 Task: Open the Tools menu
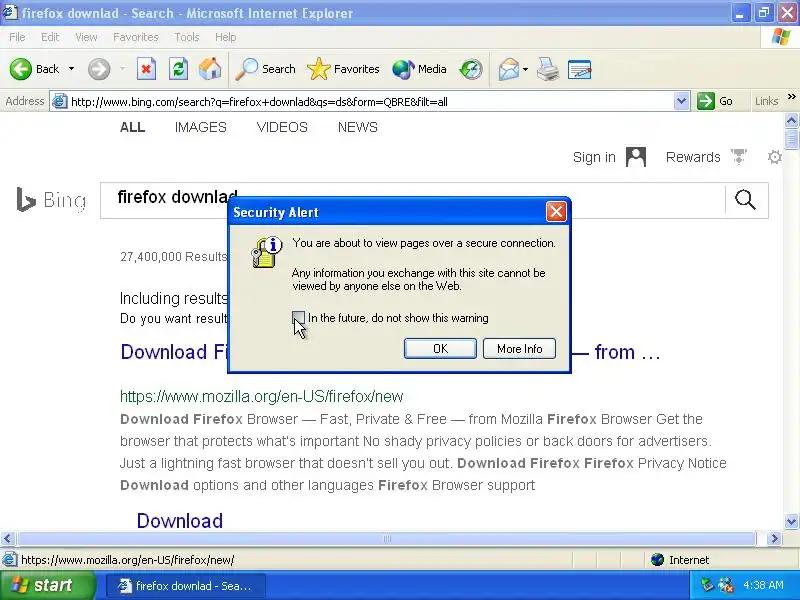pos(187,37)
